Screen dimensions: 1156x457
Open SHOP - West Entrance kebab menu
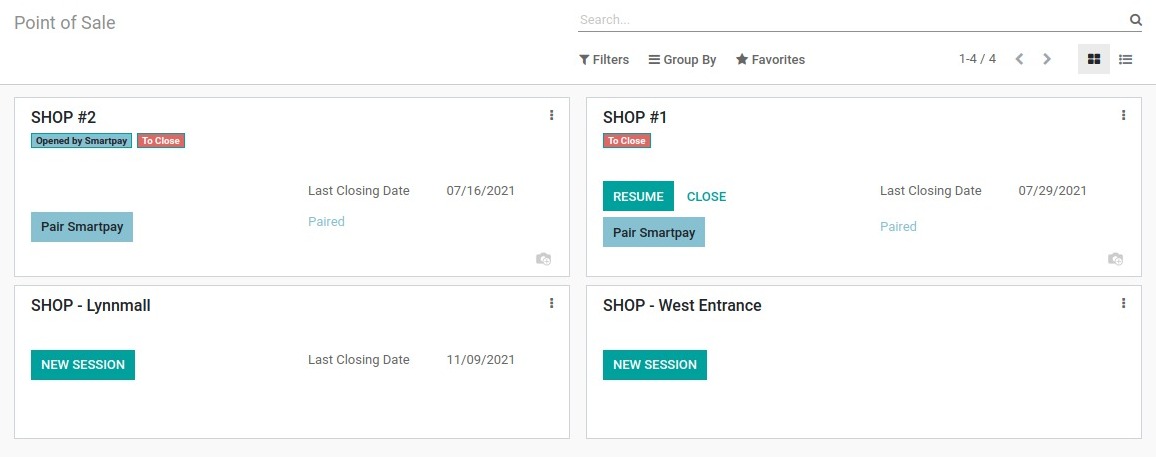pyautogui.click(x=1124, y=303)
